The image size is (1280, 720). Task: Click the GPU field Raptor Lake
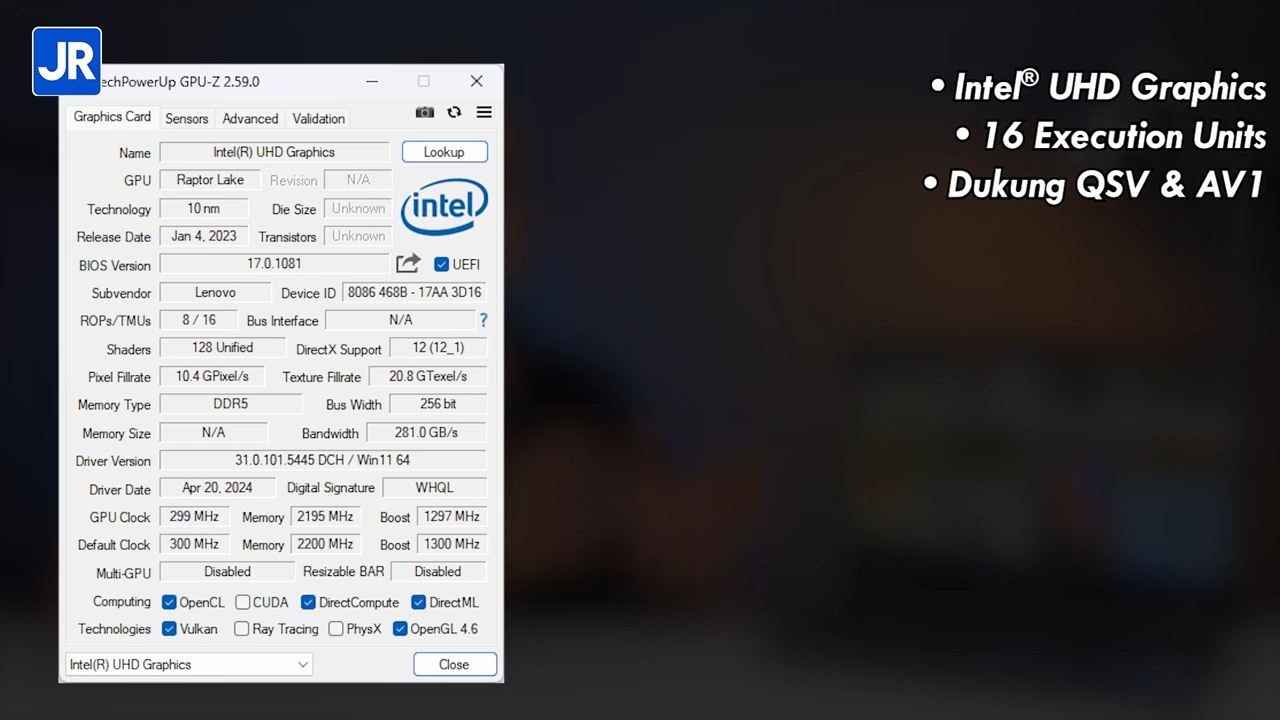210,180
